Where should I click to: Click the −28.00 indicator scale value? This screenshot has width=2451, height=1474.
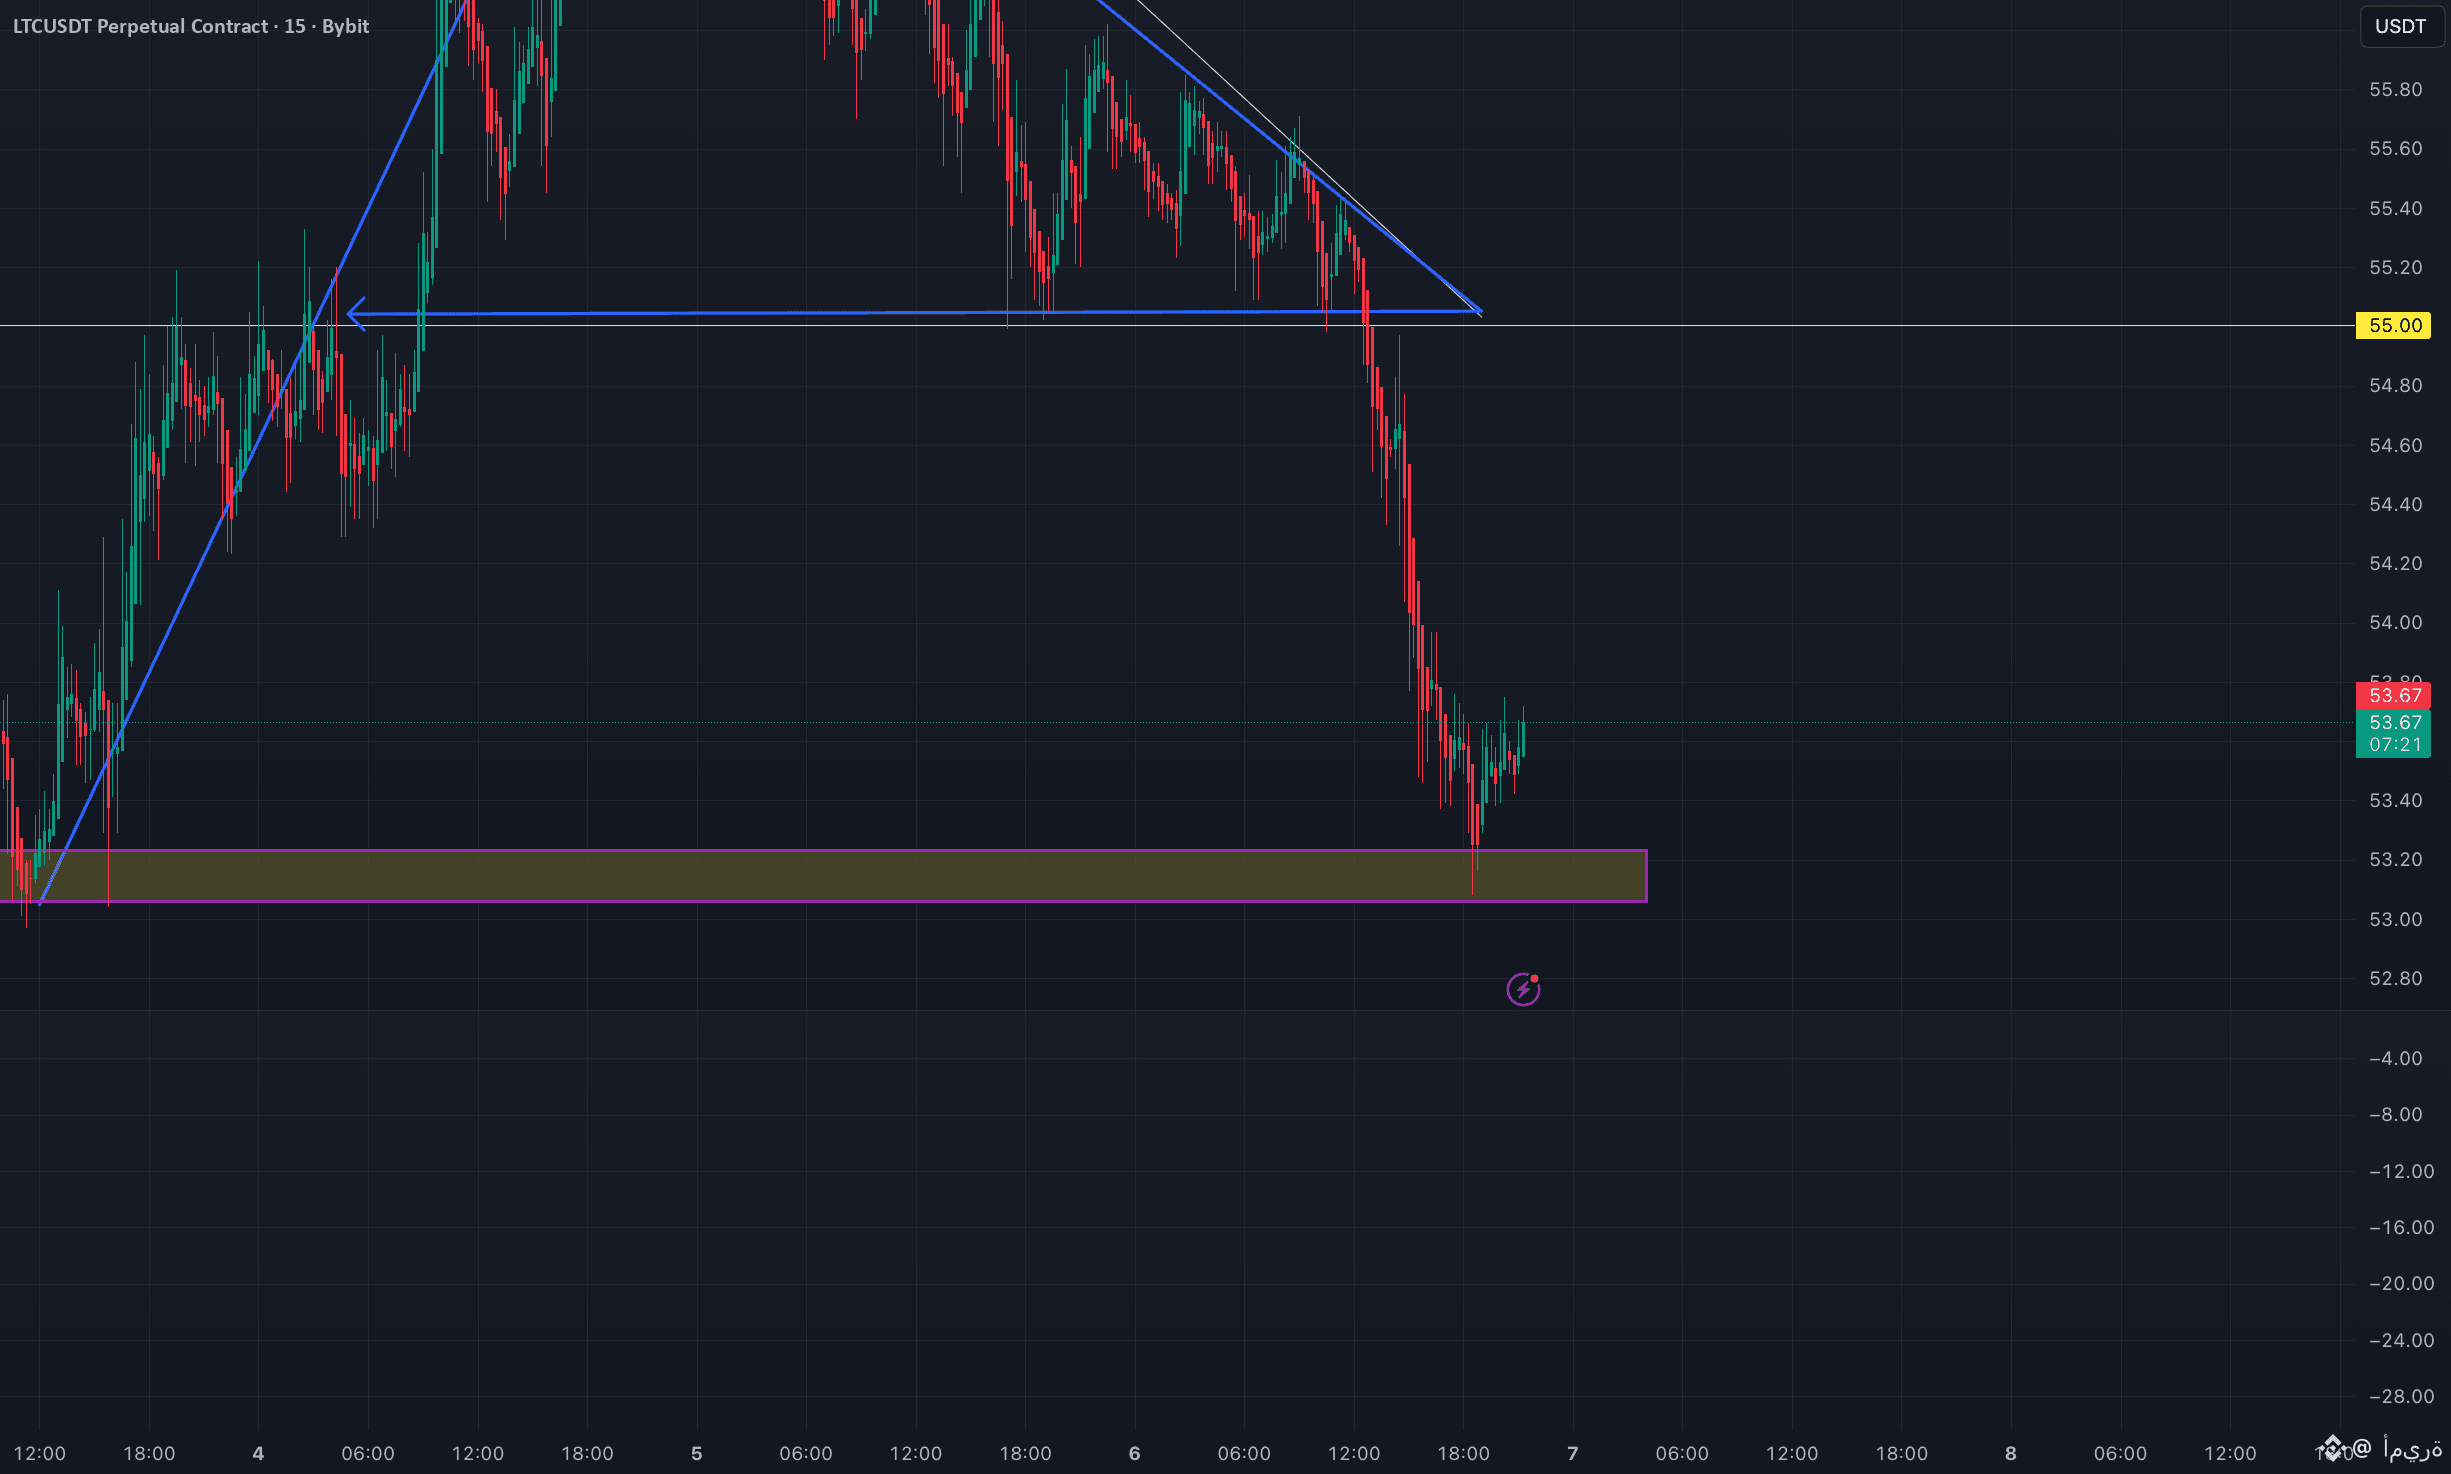[2401, 1396]
